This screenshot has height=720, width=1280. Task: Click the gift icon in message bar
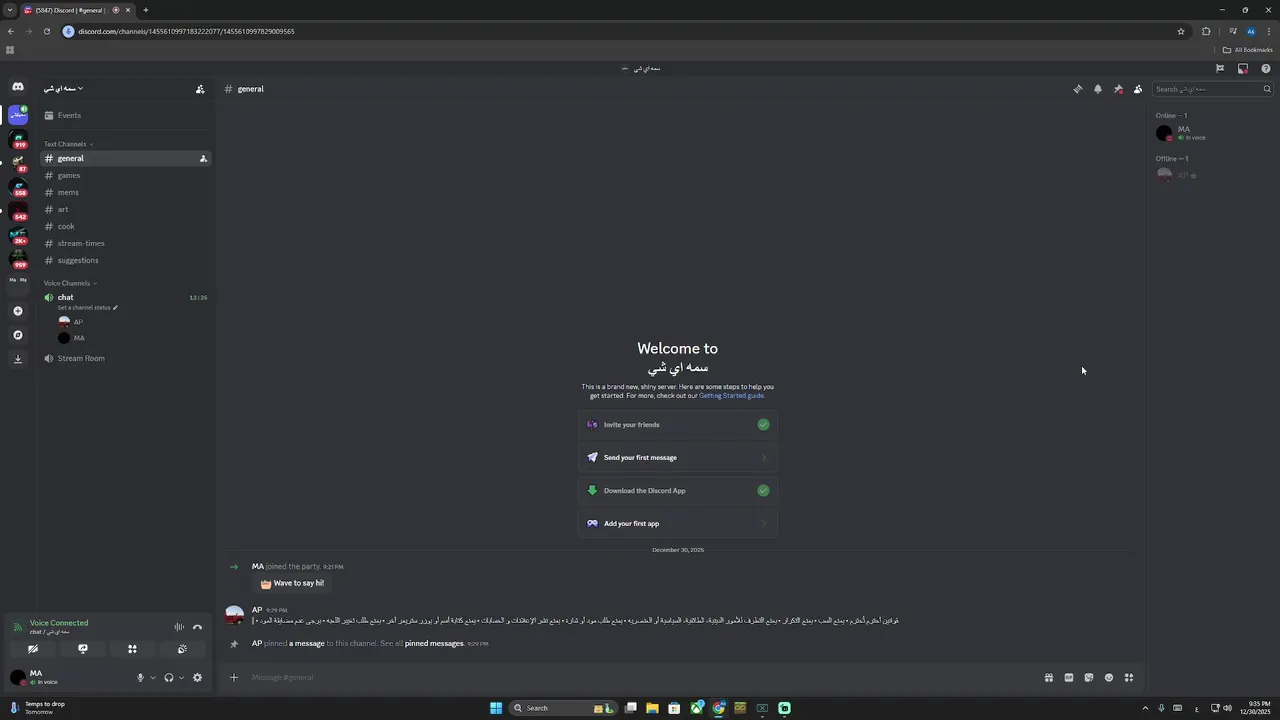coord(1049,678)
